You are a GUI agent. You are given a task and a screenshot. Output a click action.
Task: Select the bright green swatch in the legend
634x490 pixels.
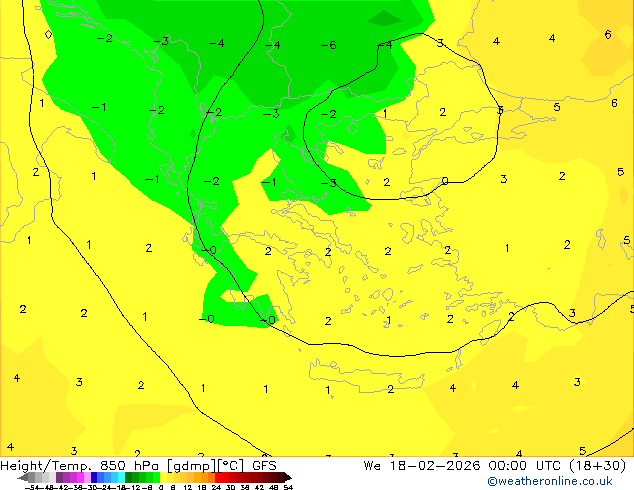click(156, 477)
